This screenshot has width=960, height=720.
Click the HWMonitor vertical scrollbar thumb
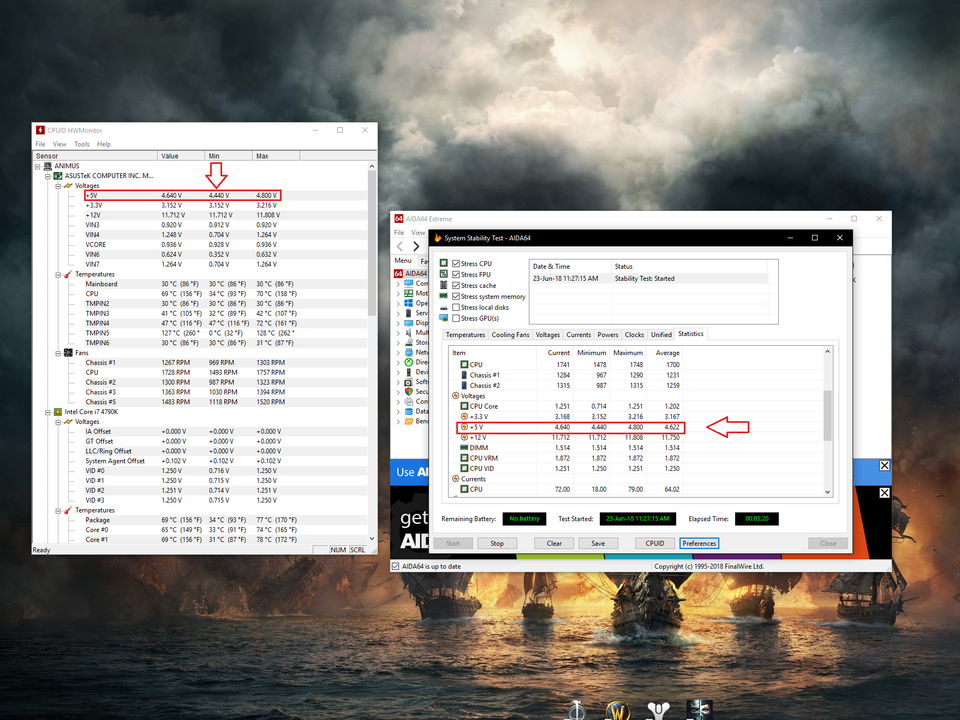click(x=372, y=243)
